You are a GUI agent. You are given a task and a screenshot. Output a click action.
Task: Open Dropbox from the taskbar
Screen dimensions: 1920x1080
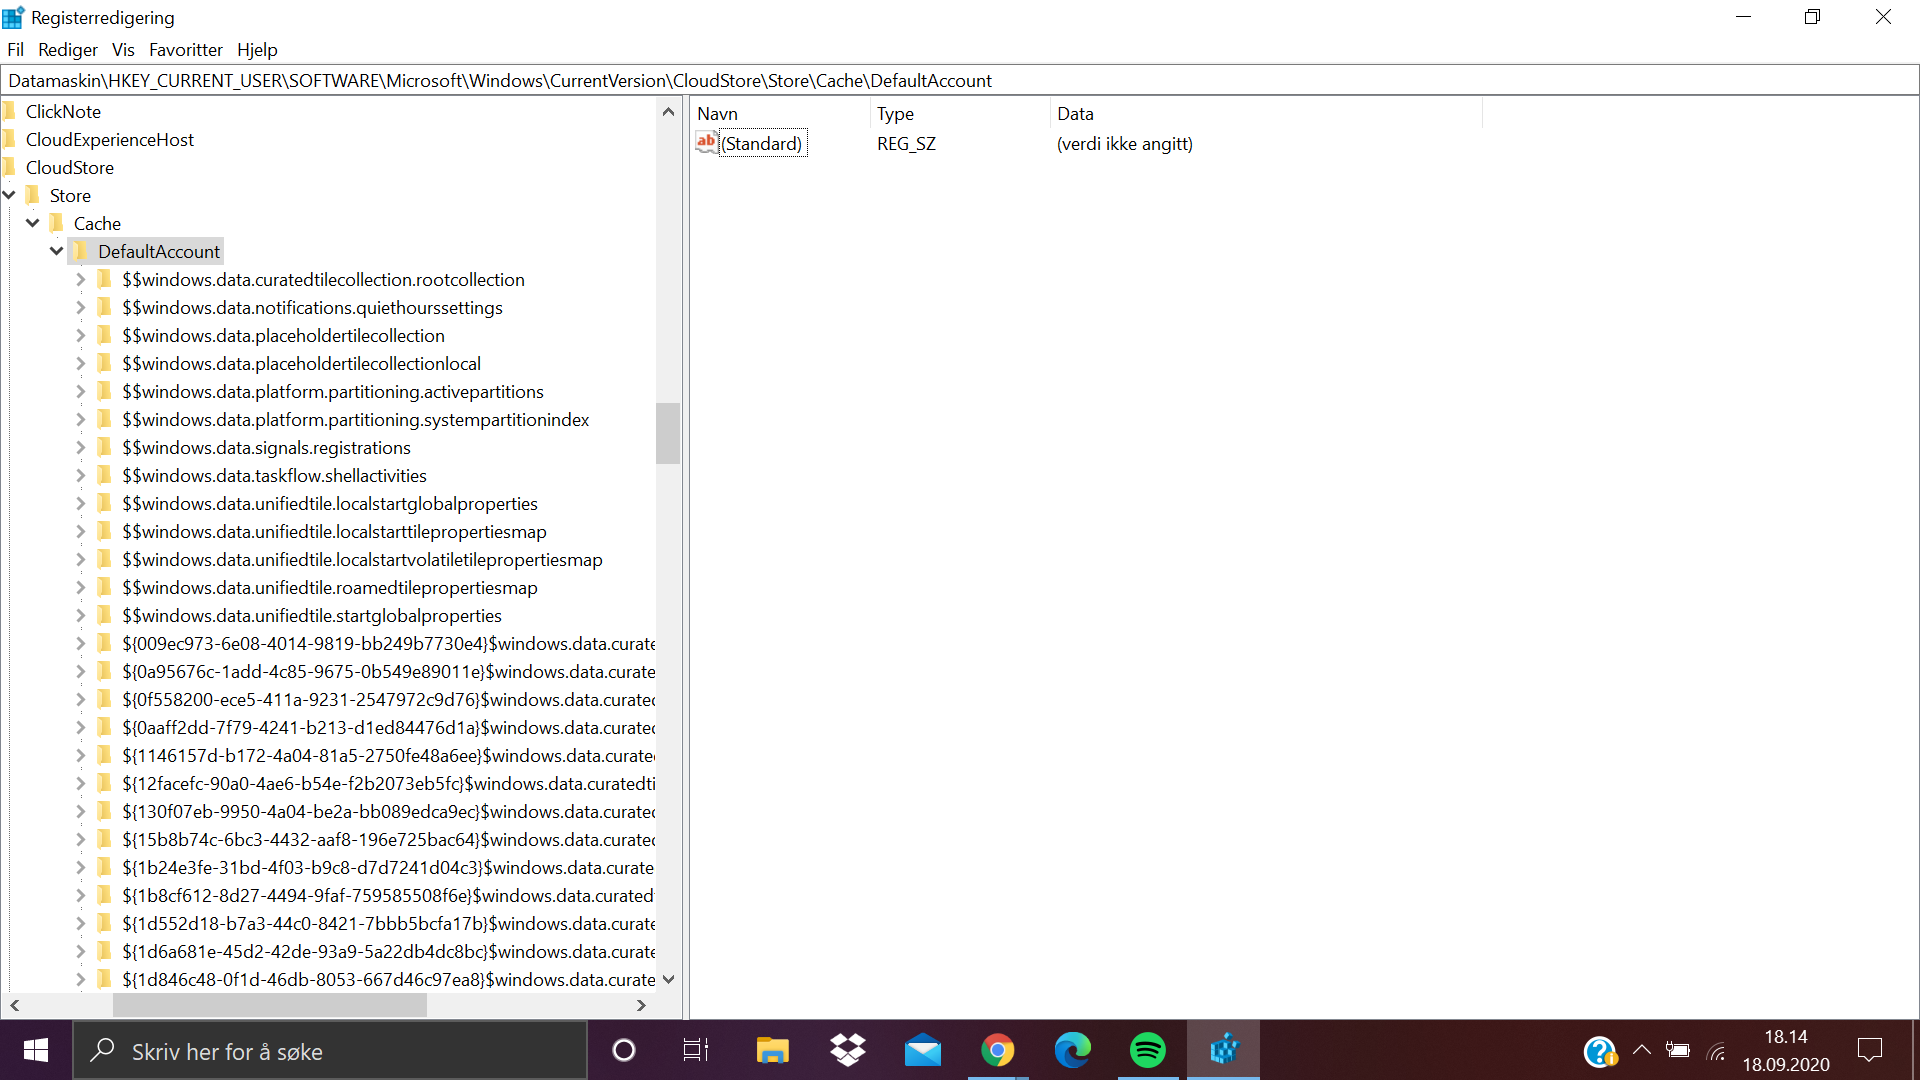tap(848, 1050)
